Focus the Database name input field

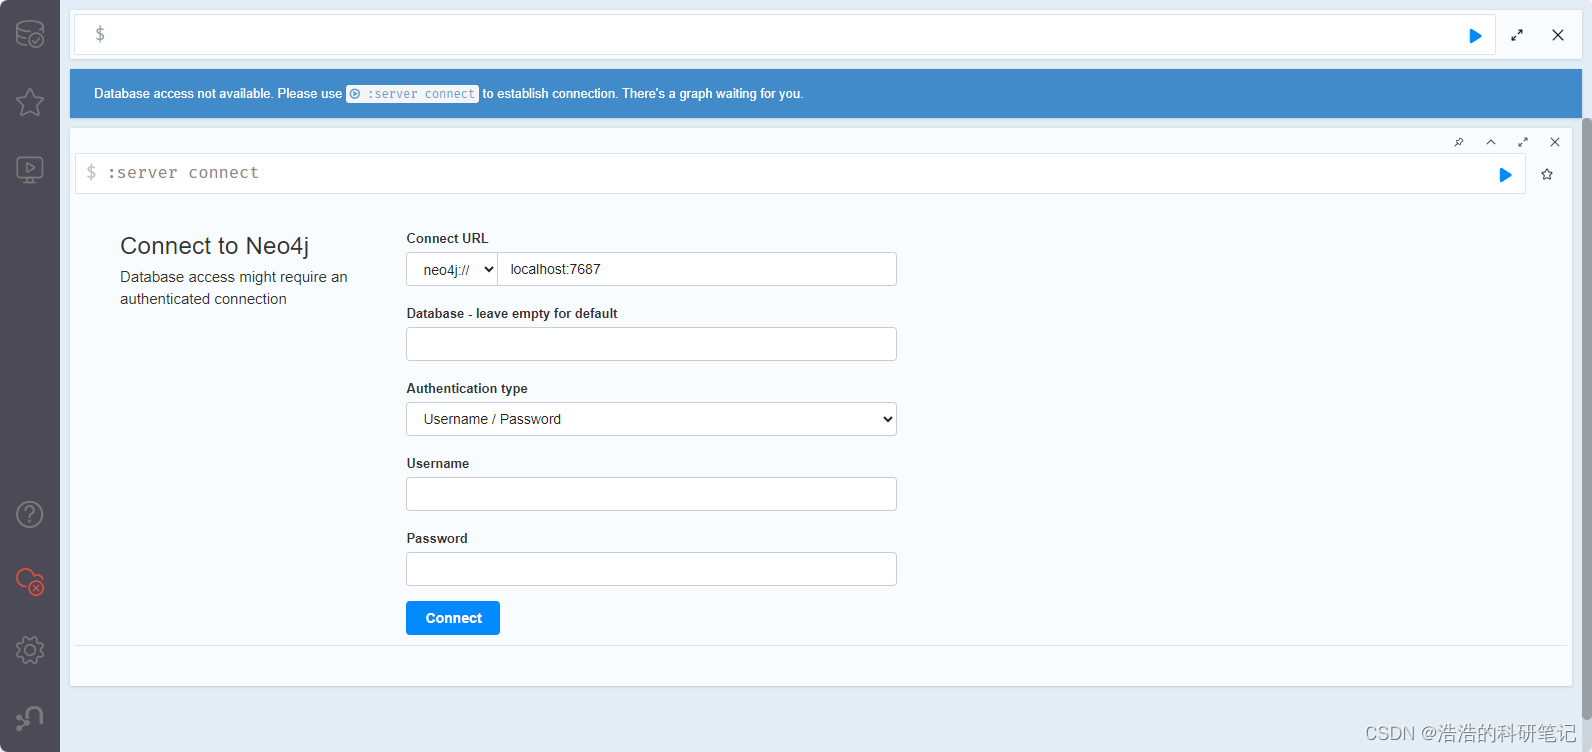pyautogui.click(x=651, y=344)
